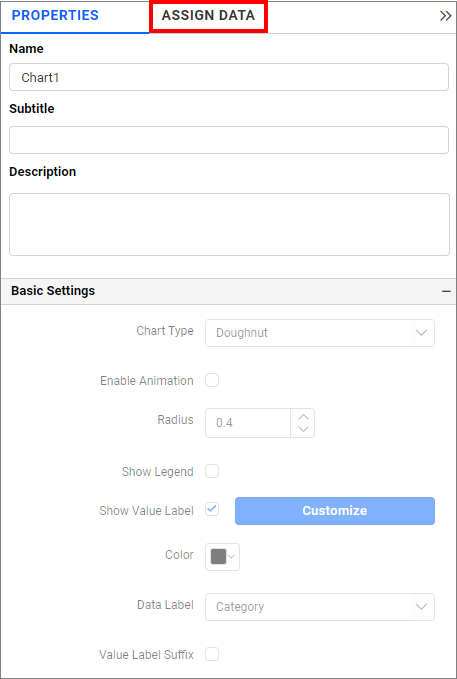The height and width of the screenshot is (679, 457).
Task: Enable the Value Label Suffix checkbox
Action: tap(212, 654)
